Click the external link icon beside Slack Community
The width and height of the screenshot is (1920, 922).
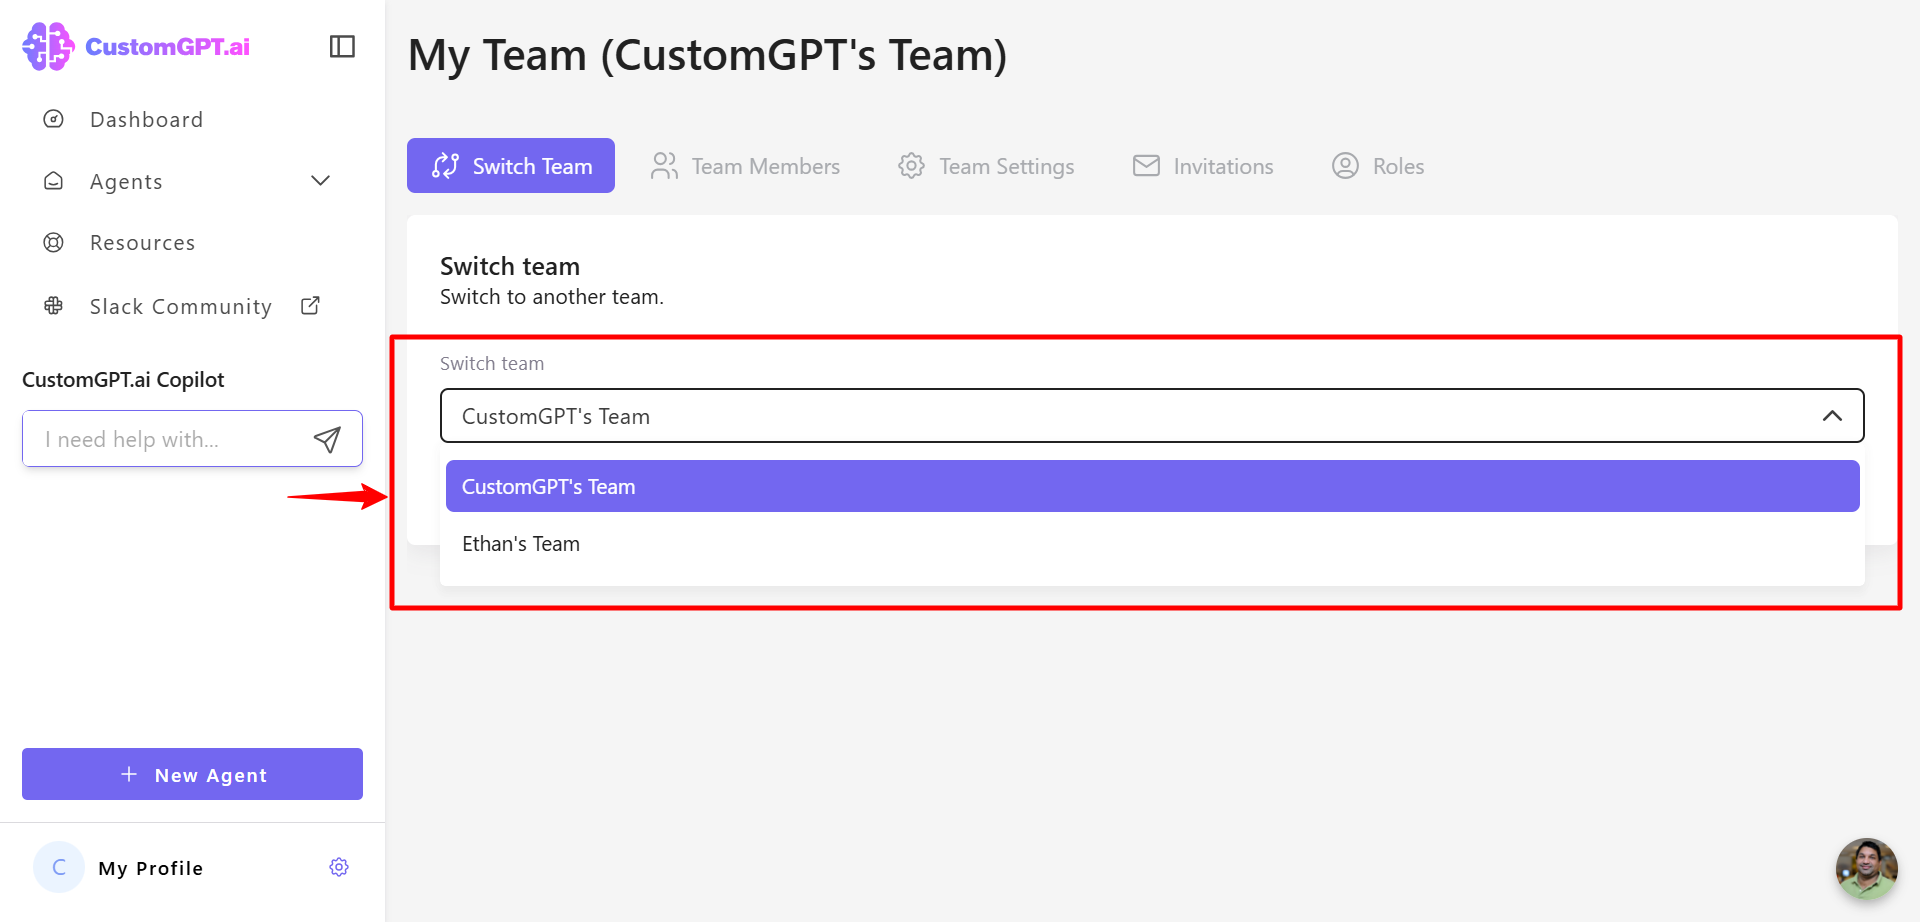311,305
